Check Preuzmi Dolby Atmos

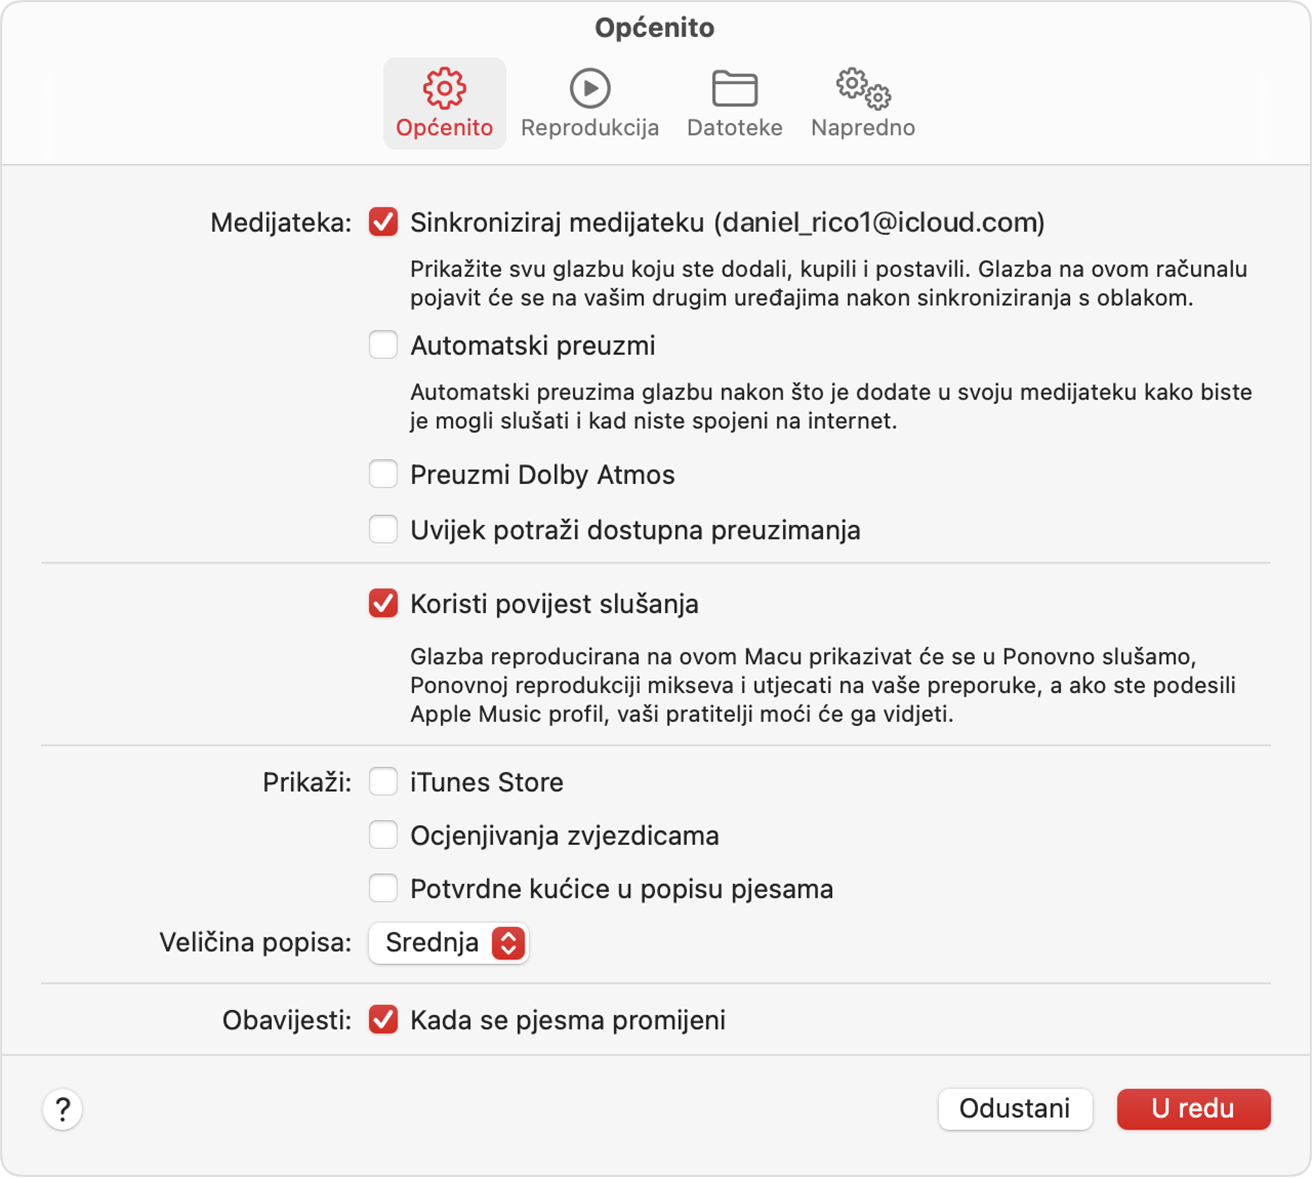pos(383,473)
